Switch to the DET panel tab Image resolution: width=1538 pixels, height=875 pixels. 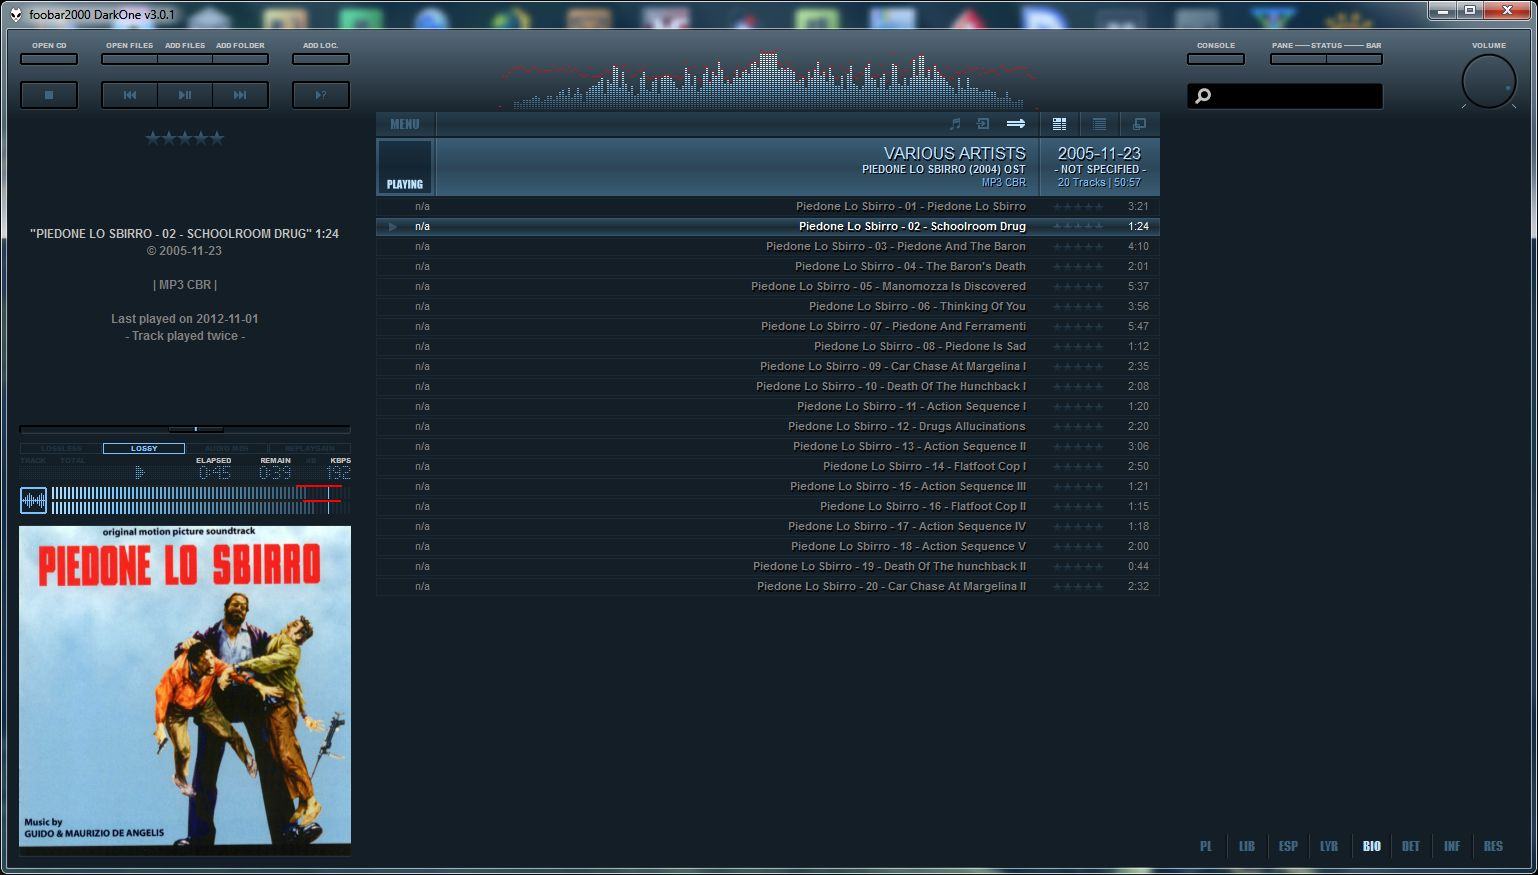(1411, 846)
